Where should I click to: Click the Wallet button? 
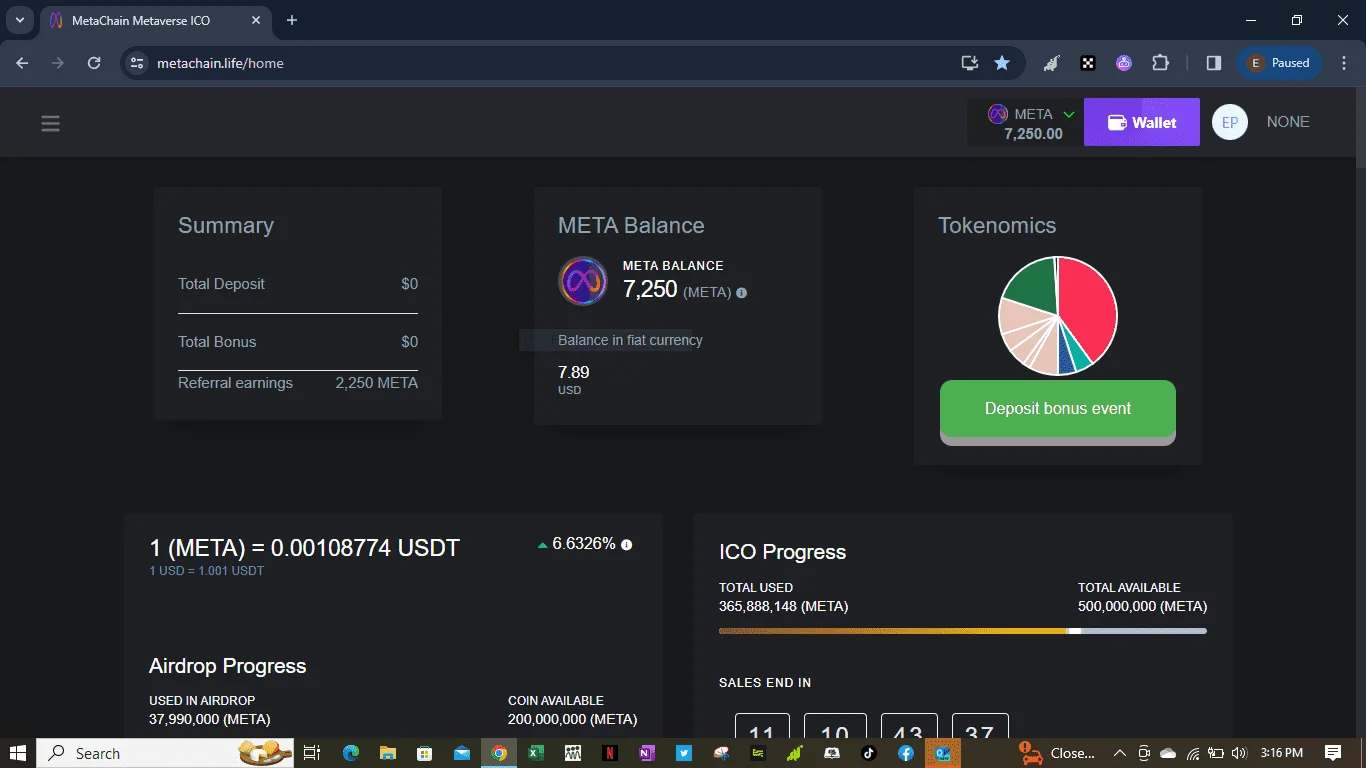(1142, 122)
